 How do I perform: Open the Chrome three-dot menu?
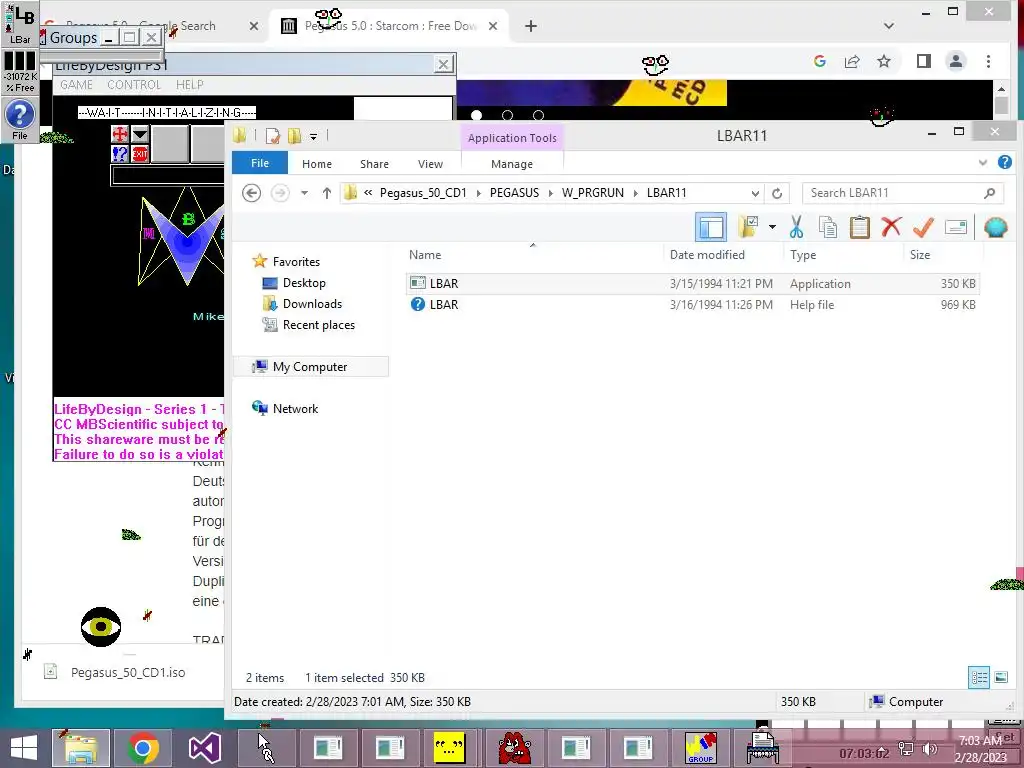(988, 61)
